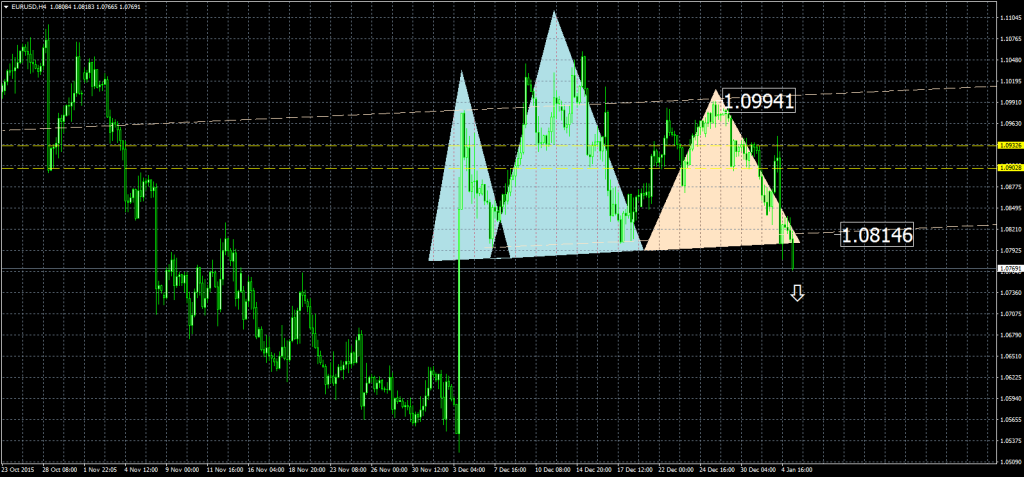Select the 1.09941 price label

pyautogui.click(x=757, y=101)
